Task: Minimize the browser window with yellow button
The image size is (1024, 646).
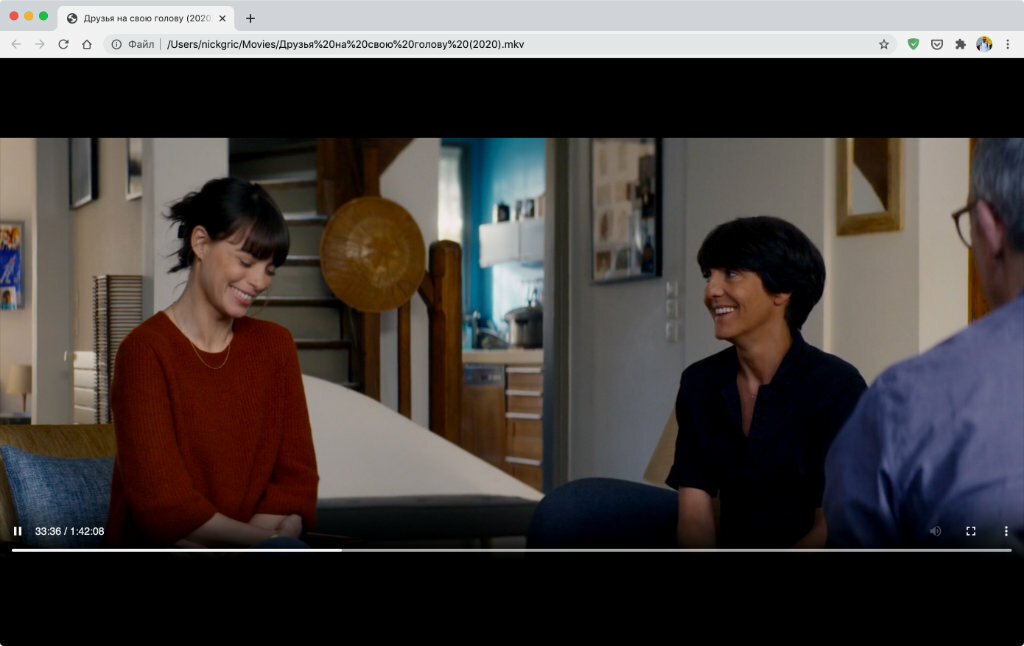Action: pos(29,16)
